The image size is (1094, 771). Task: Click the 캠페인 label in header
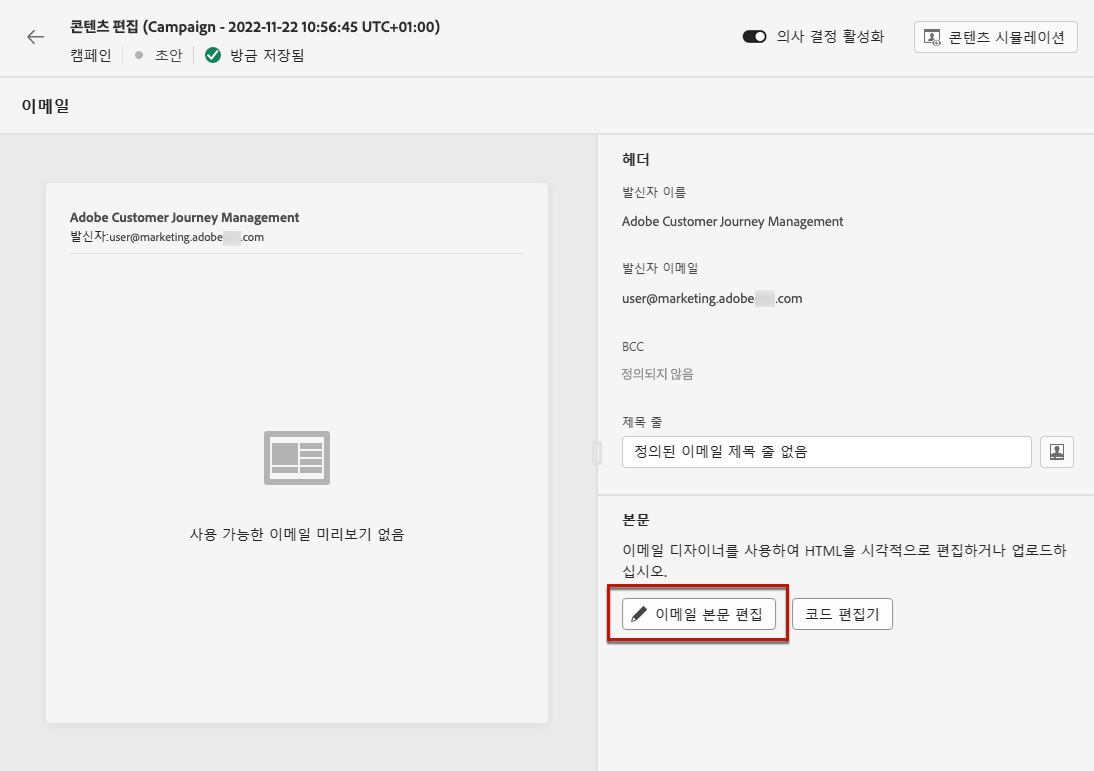[91, 55]
